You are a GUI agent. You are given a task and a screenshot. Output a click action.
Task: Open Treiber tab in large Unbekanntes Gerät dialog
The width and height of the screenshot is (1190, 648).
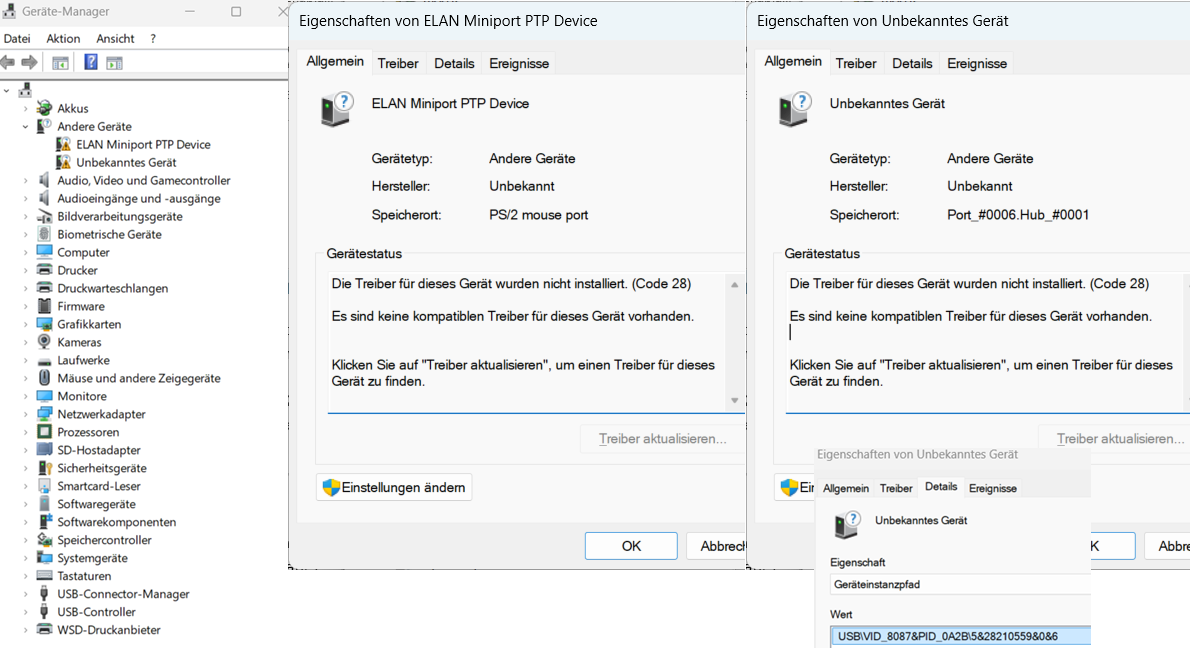[x=856, y=64]
